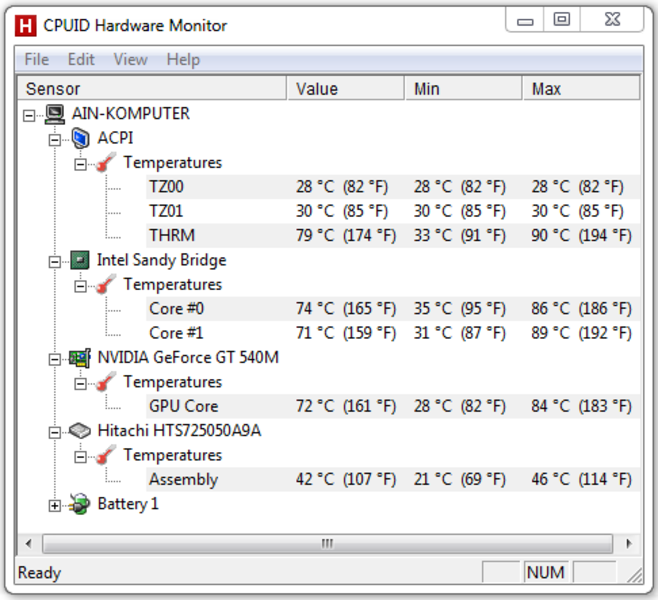
Task: Click Core #1 max 89 °C (192 °F)
Action: (582, 334)
